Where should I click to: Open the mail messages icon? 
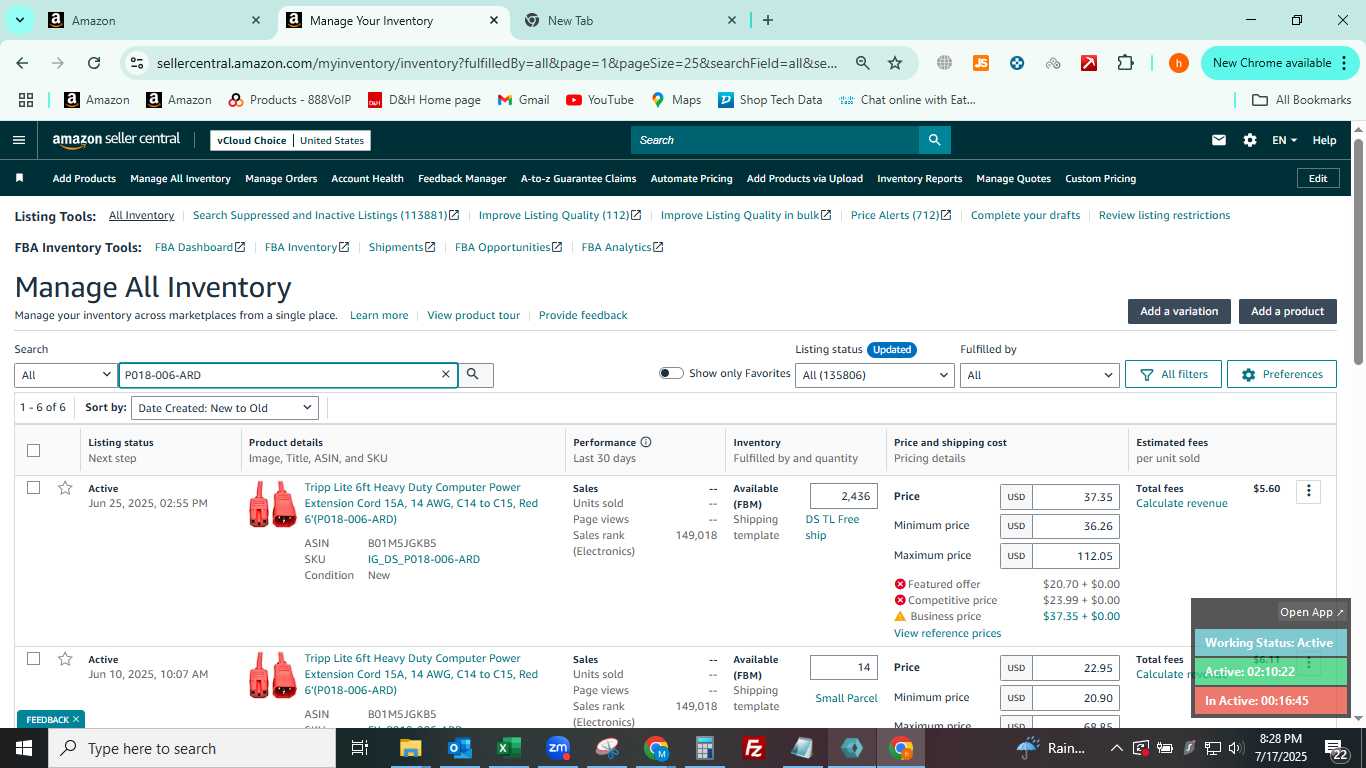(x=1218, y=140)
